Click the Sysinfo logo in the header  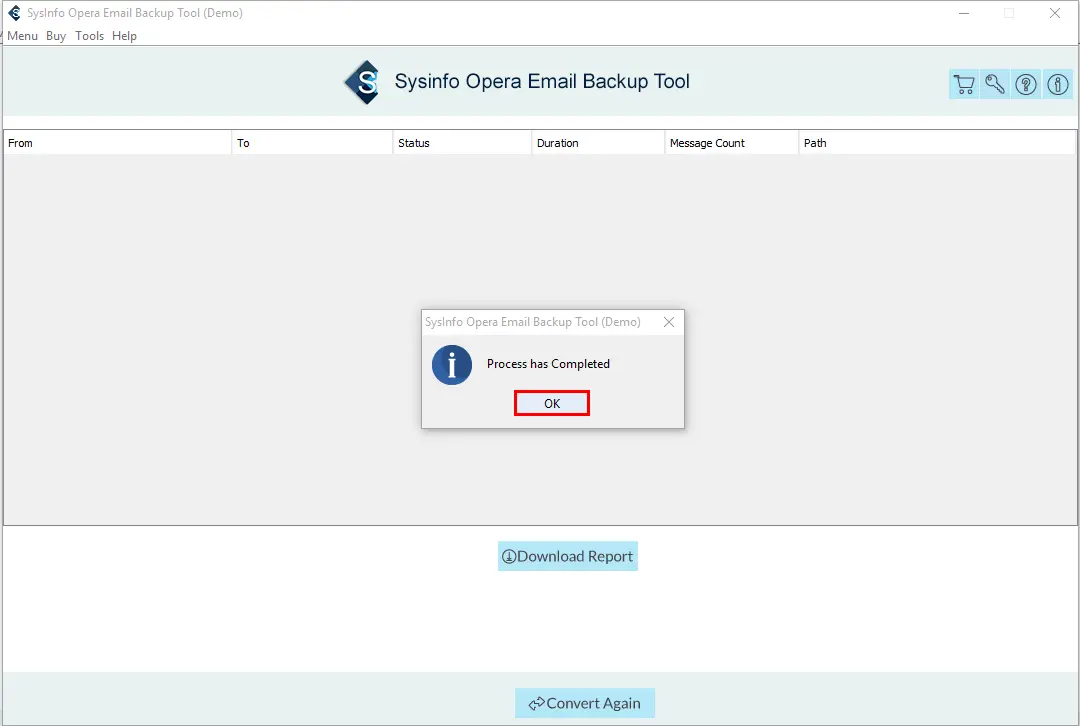coord(362,82)
